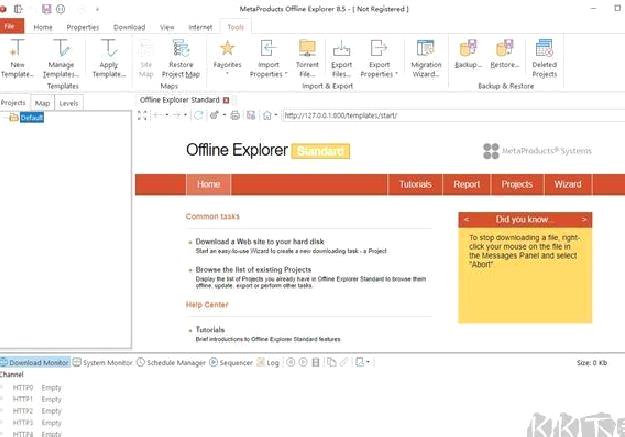Viewport: 625px width, 437px height.
Task: Open dropdown arrow next to home icon
Action: click(x=276, y=115)
